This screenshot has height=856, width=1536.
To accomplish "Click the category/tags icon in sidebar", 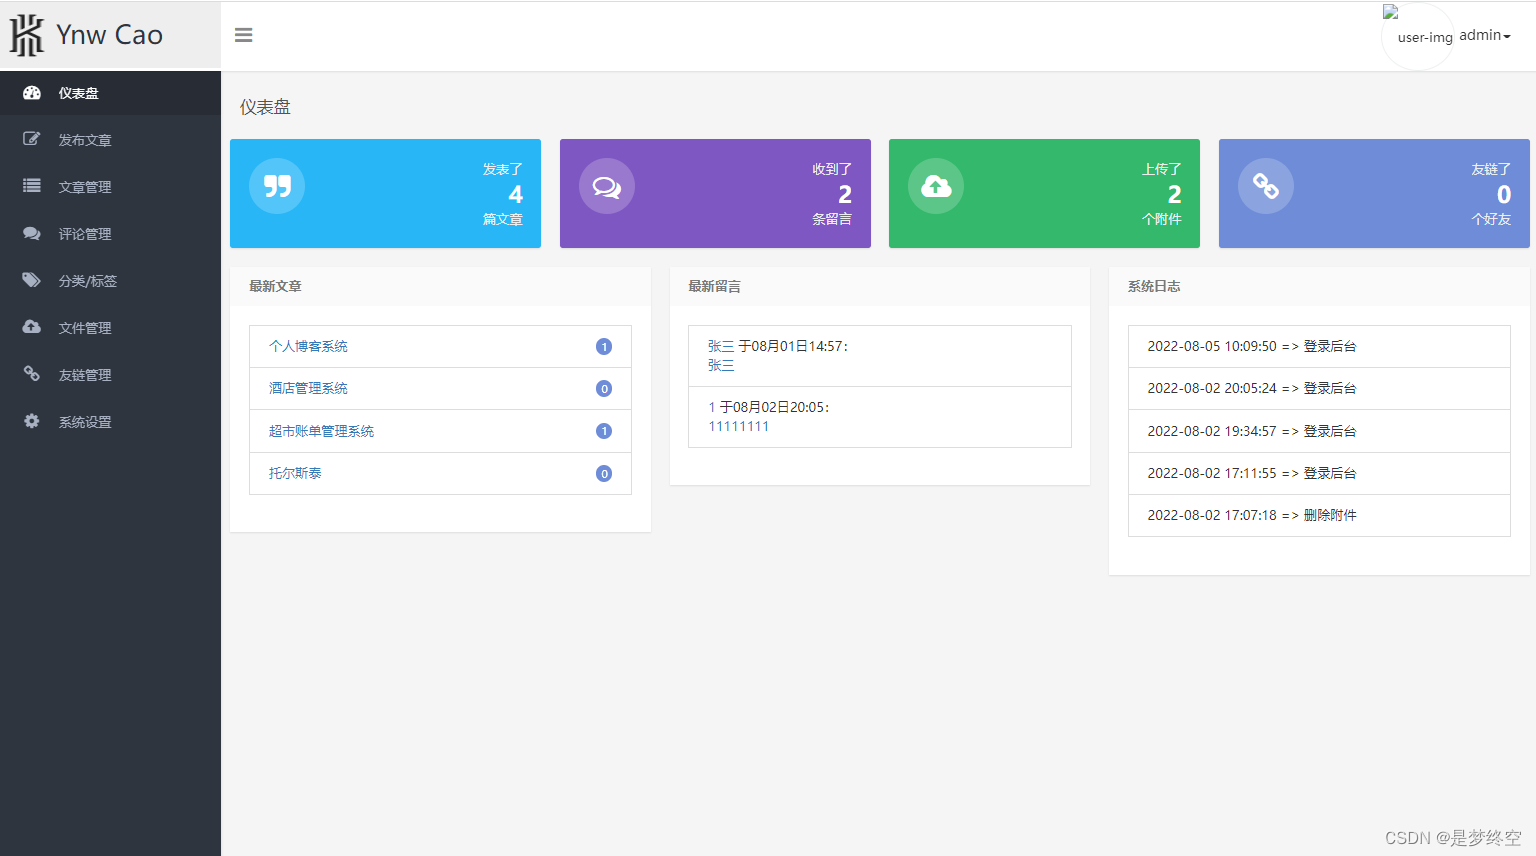I will tap(32, 280).
